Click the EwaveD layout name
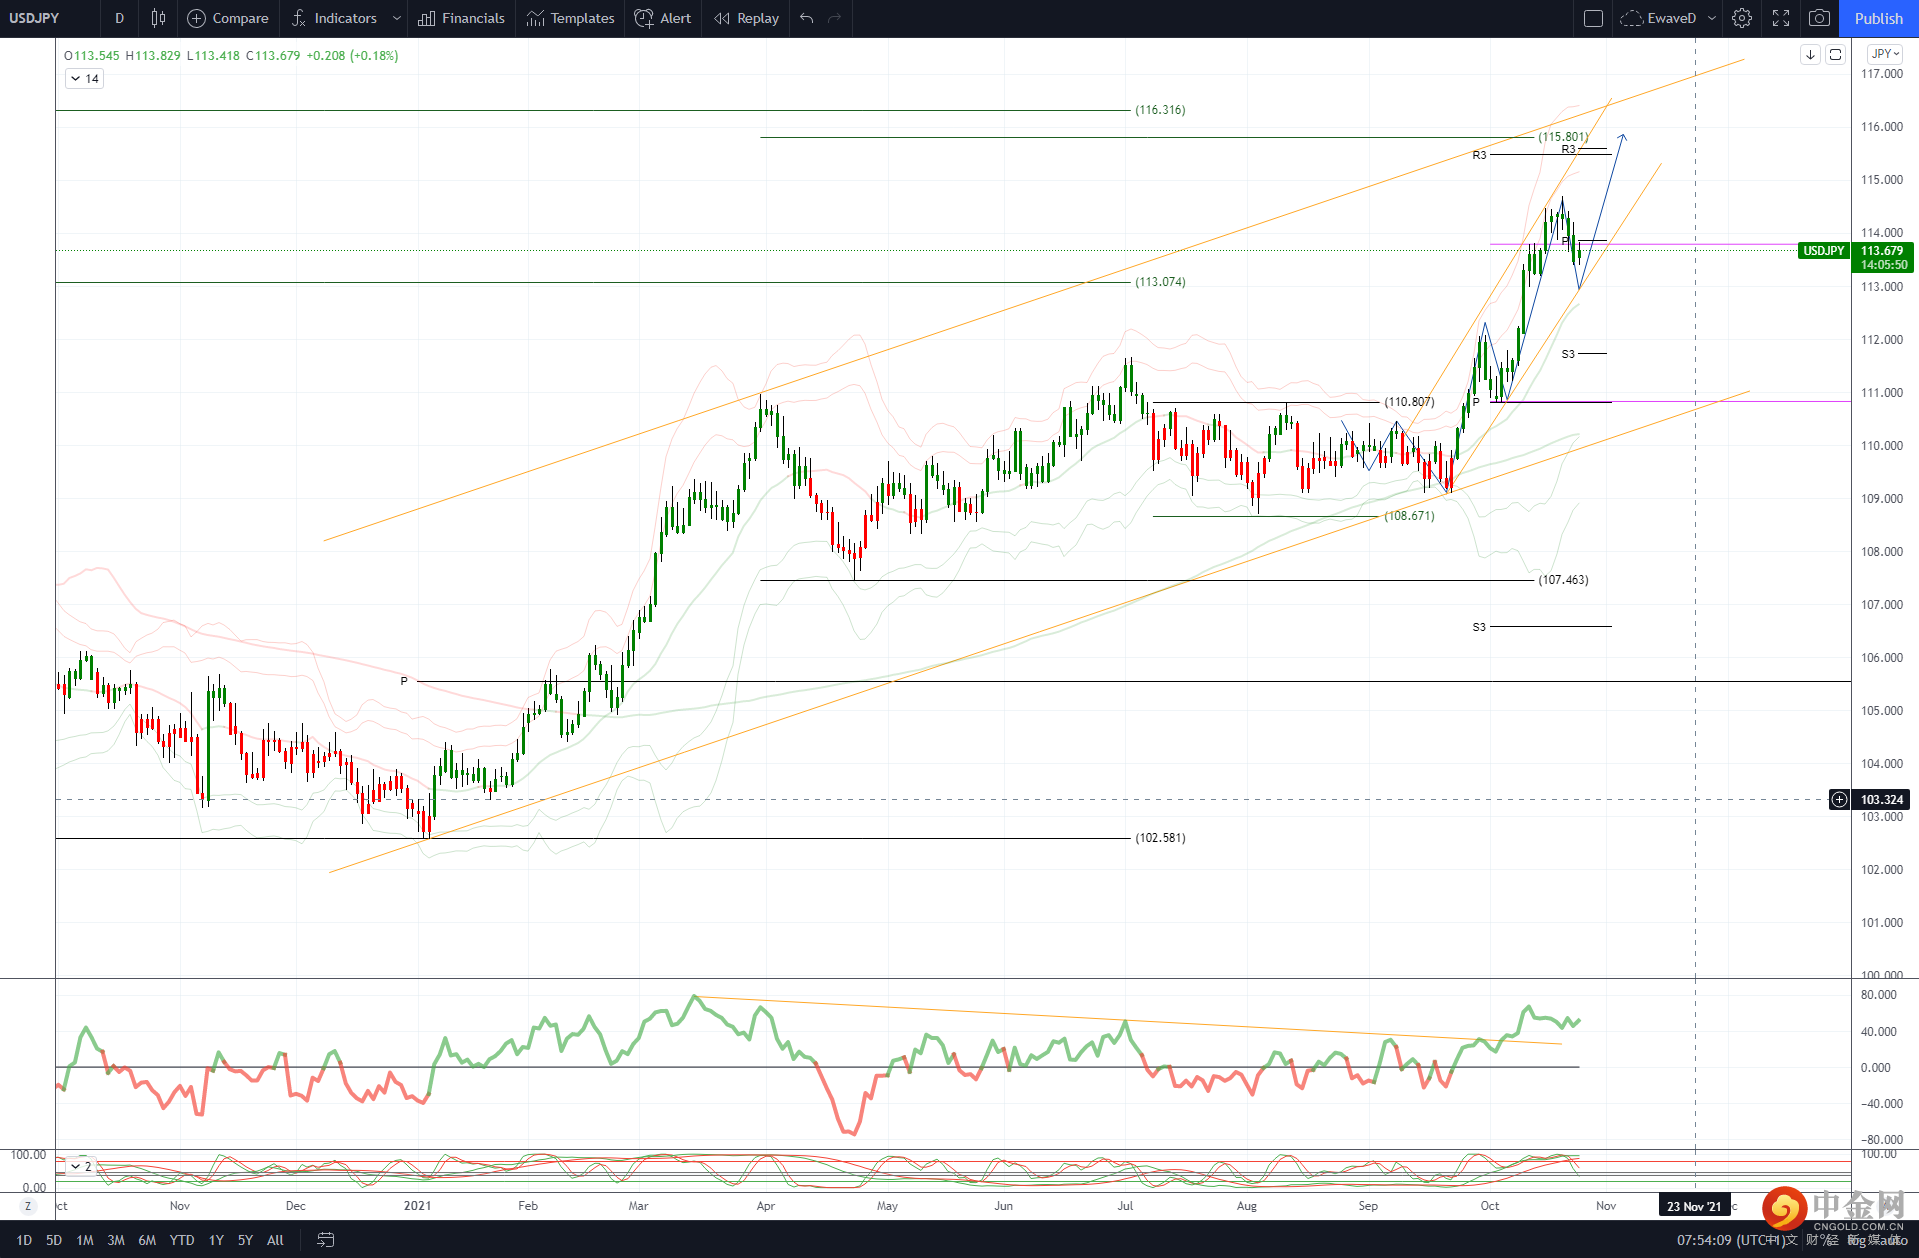 (1672, 18)
